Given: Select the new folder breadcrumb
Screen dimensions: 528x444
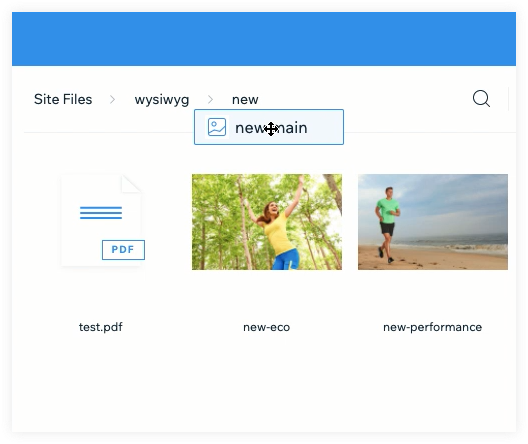Looking at the screenshot, I should pyautogui.click(x=245, y=100).
